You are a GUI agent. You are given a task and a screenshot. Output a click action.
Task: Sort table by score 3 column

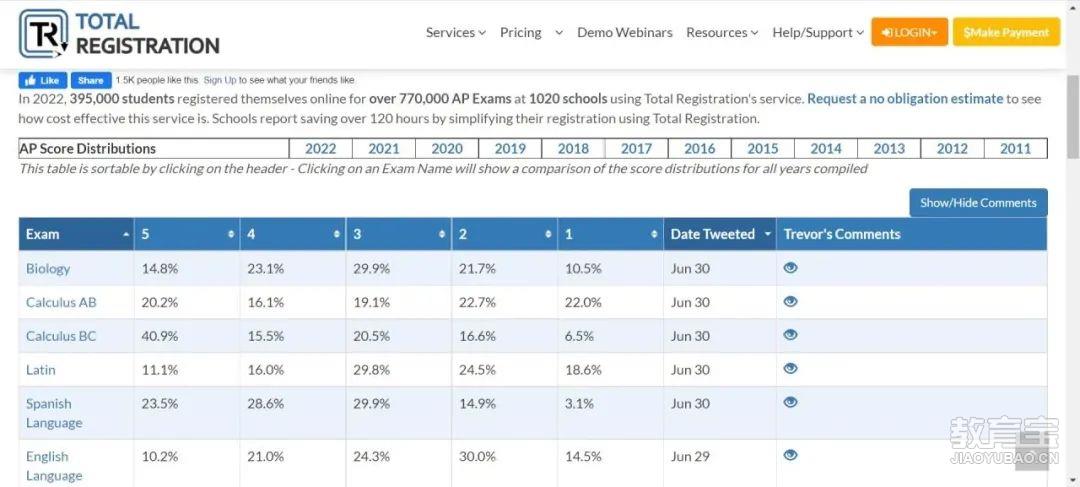click(x=399, y=234)
